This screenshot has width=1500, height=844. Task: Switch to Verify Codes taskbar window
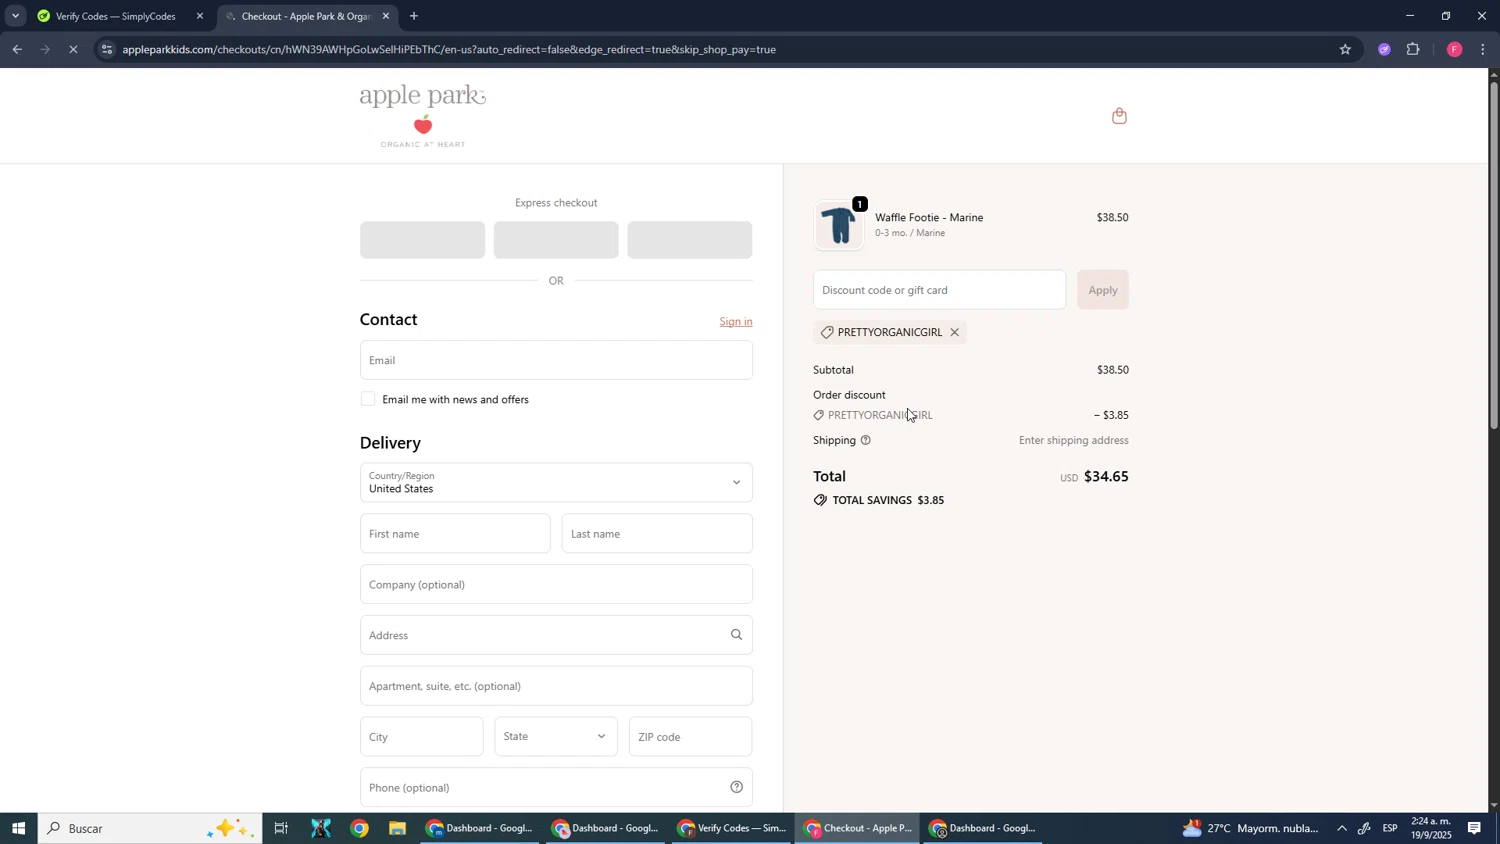(x=733, y=828)
